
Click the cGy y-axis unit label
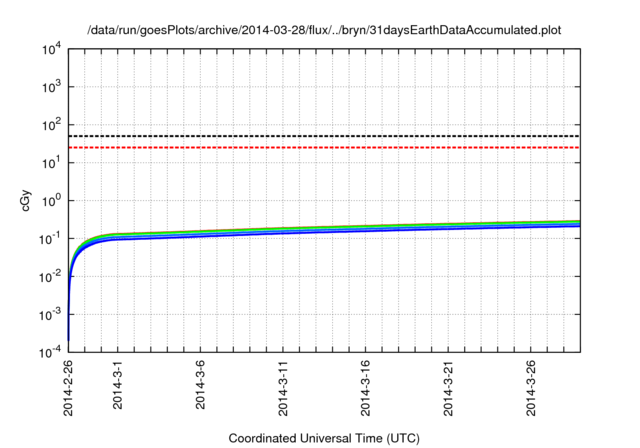(x=25, y=200)
